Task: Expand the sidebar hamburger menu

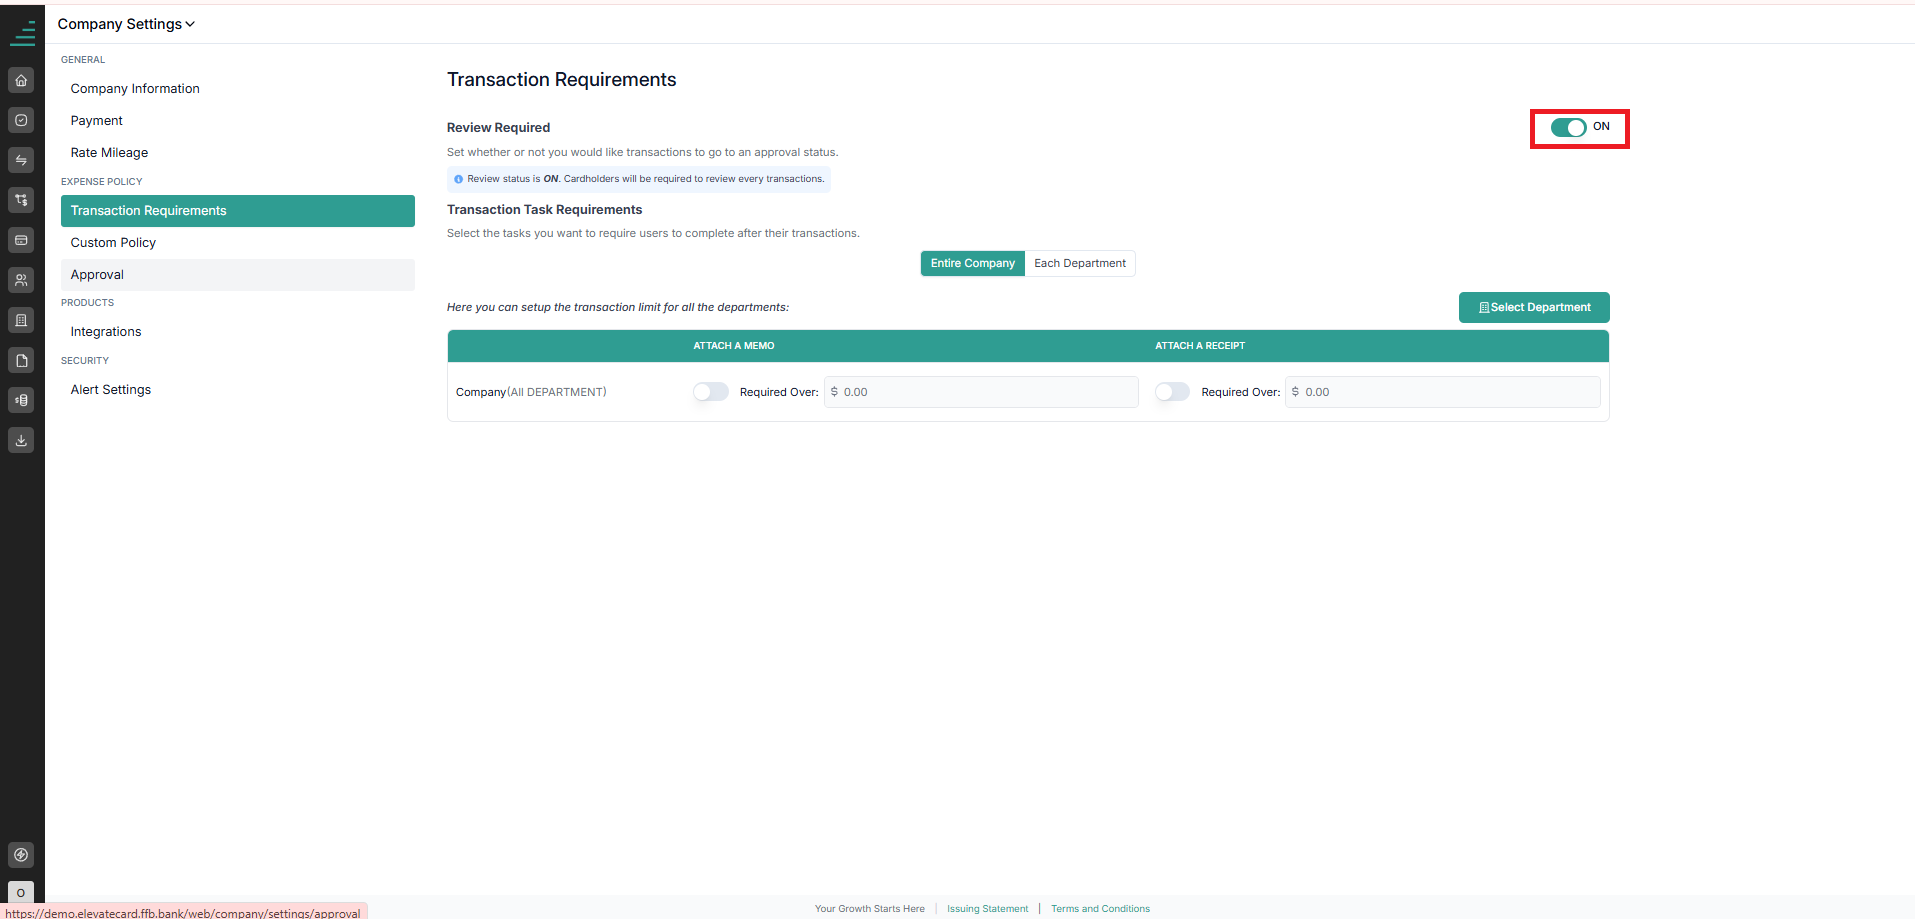Action: [22, 33]
